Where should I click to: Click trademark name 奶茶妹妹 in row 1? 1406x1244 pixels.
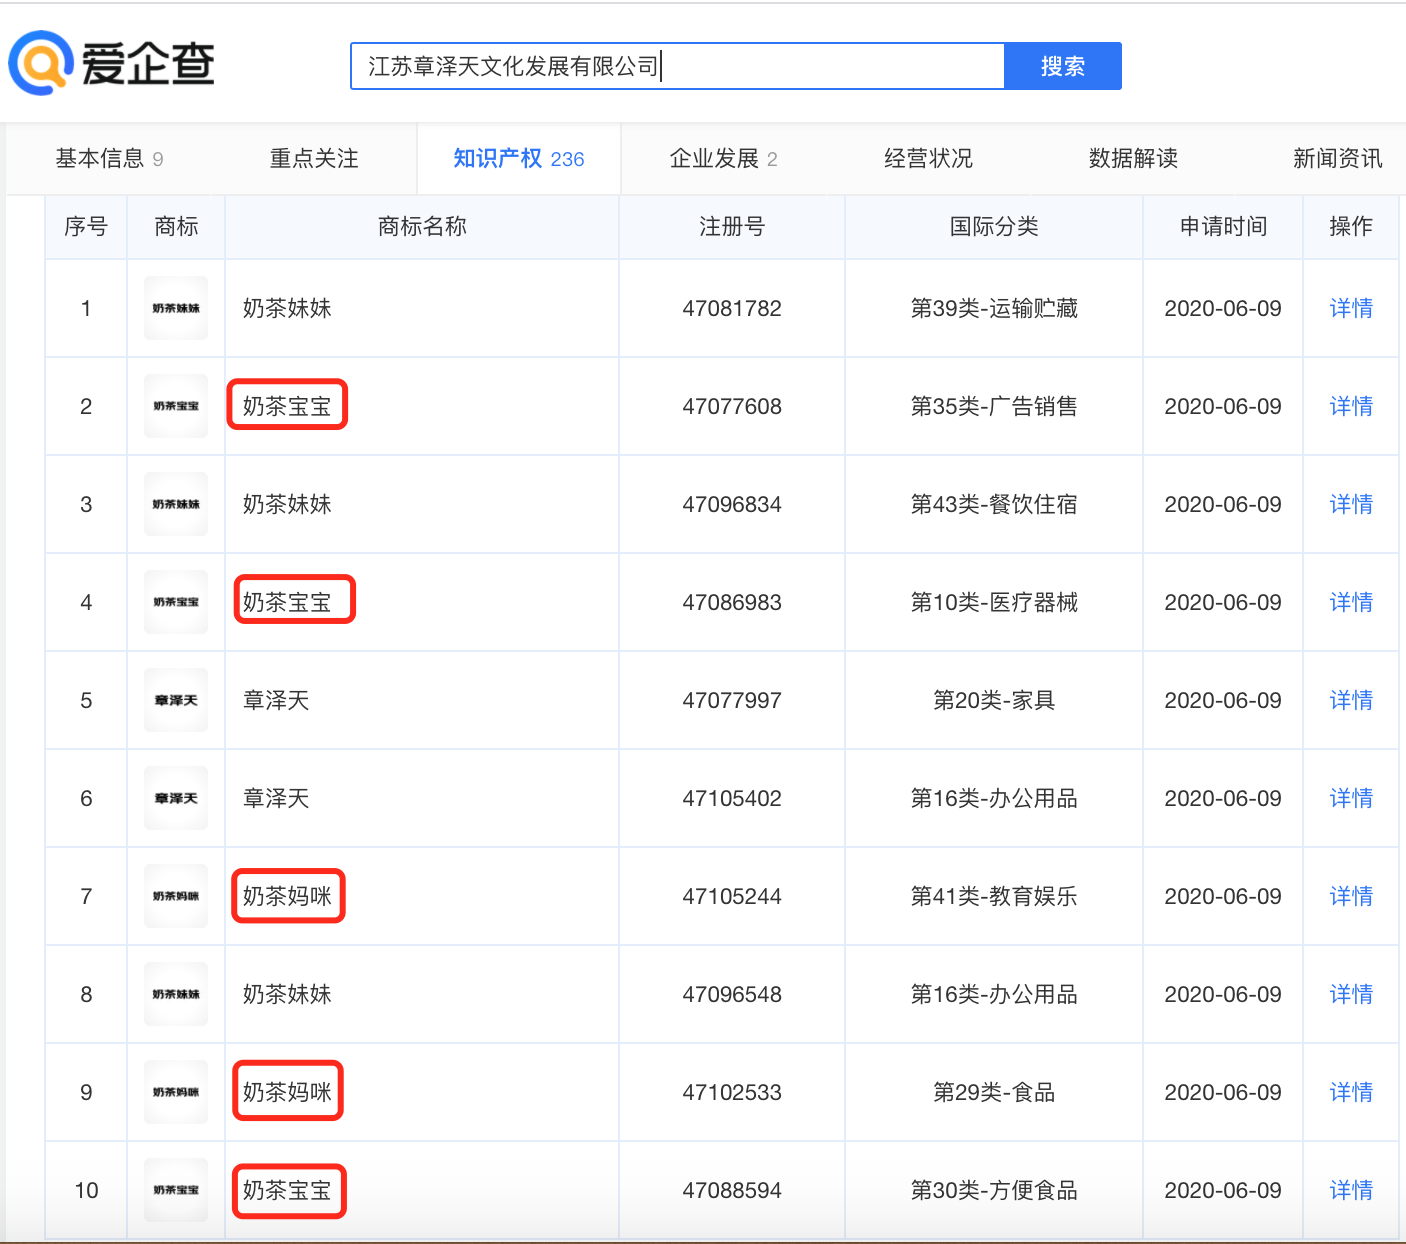point(287,308)
